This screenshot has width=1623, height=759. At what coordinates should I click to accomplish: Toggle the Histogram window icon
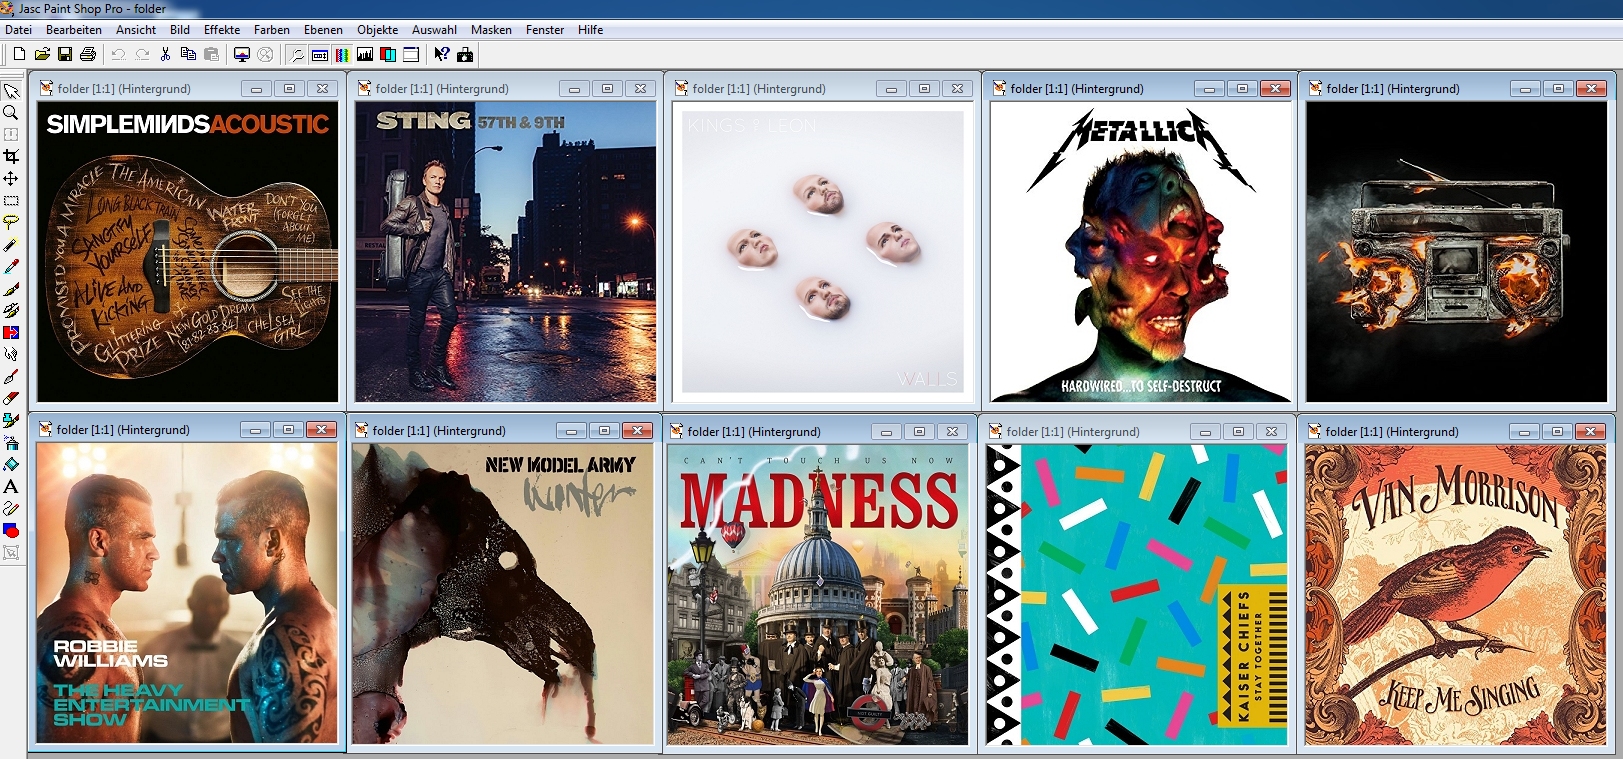tap(365, 54)
